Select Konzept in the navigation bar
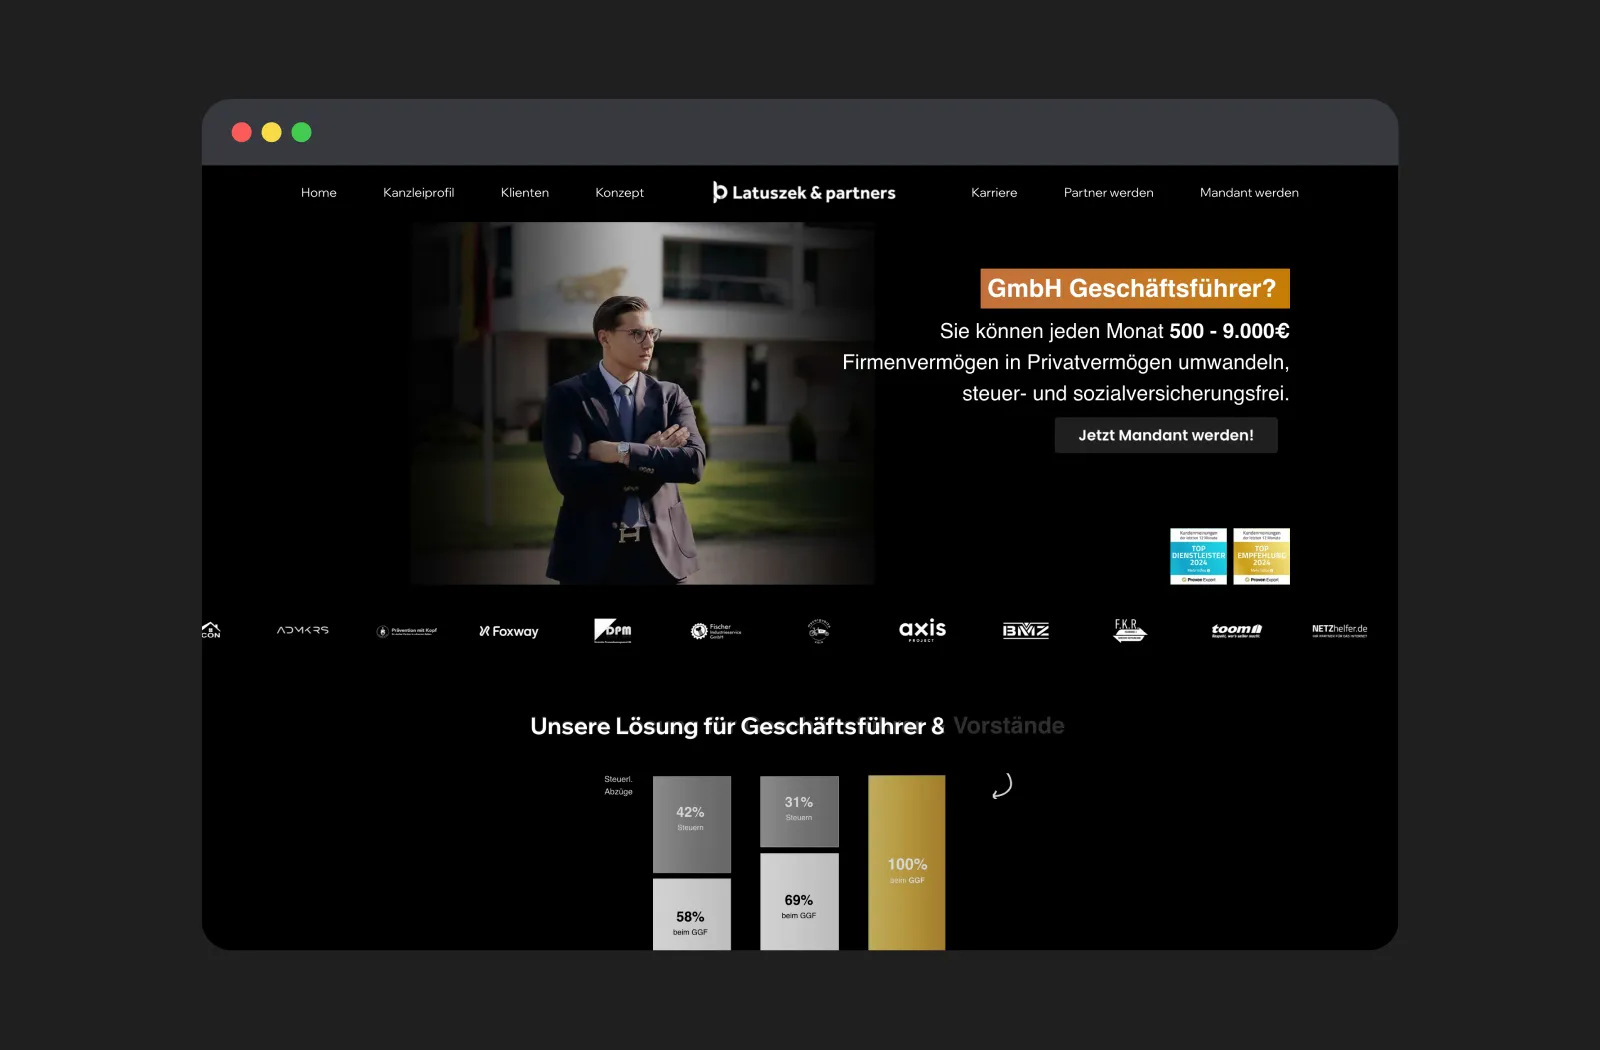Viewport: 1600px width, 1050px height. (619, 193)
